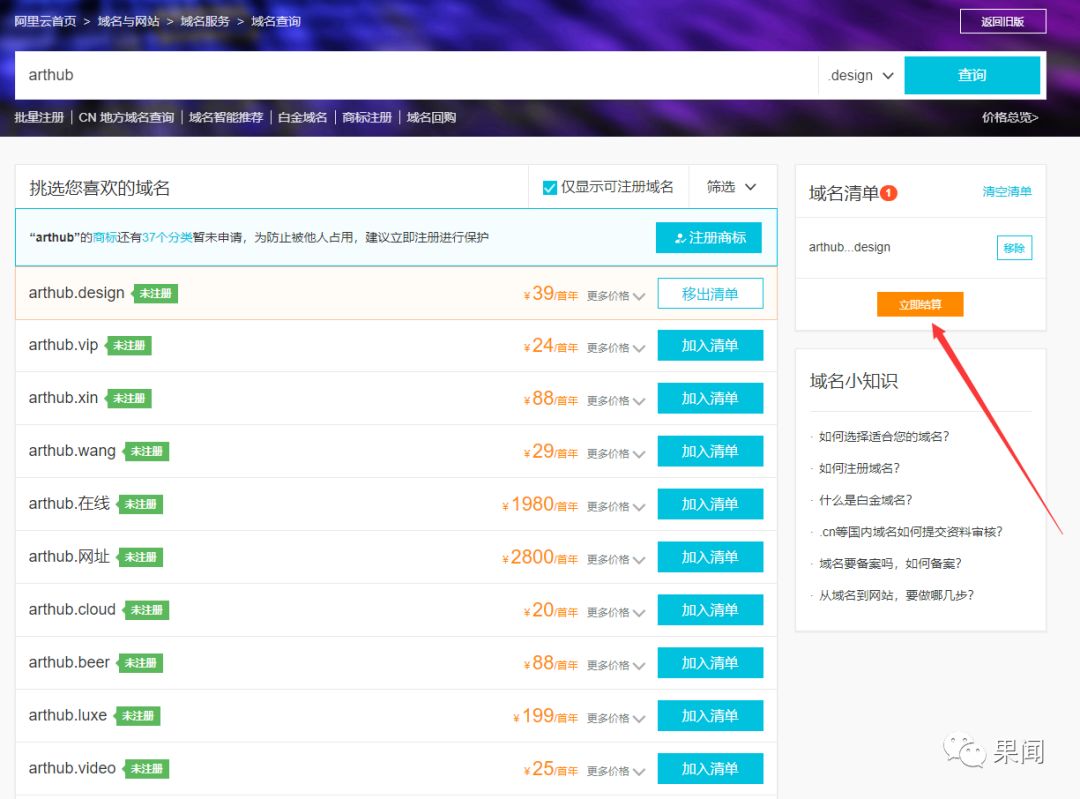Click 加入清单 for arthub.vip
The height and width of the screenshot is (799, 1080).
coord(710,345)
